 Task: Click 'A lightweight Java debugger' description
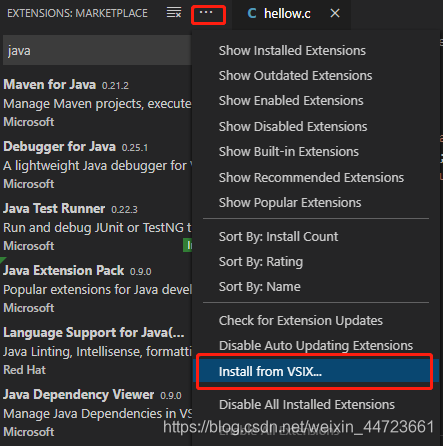(x=97, y=166)
